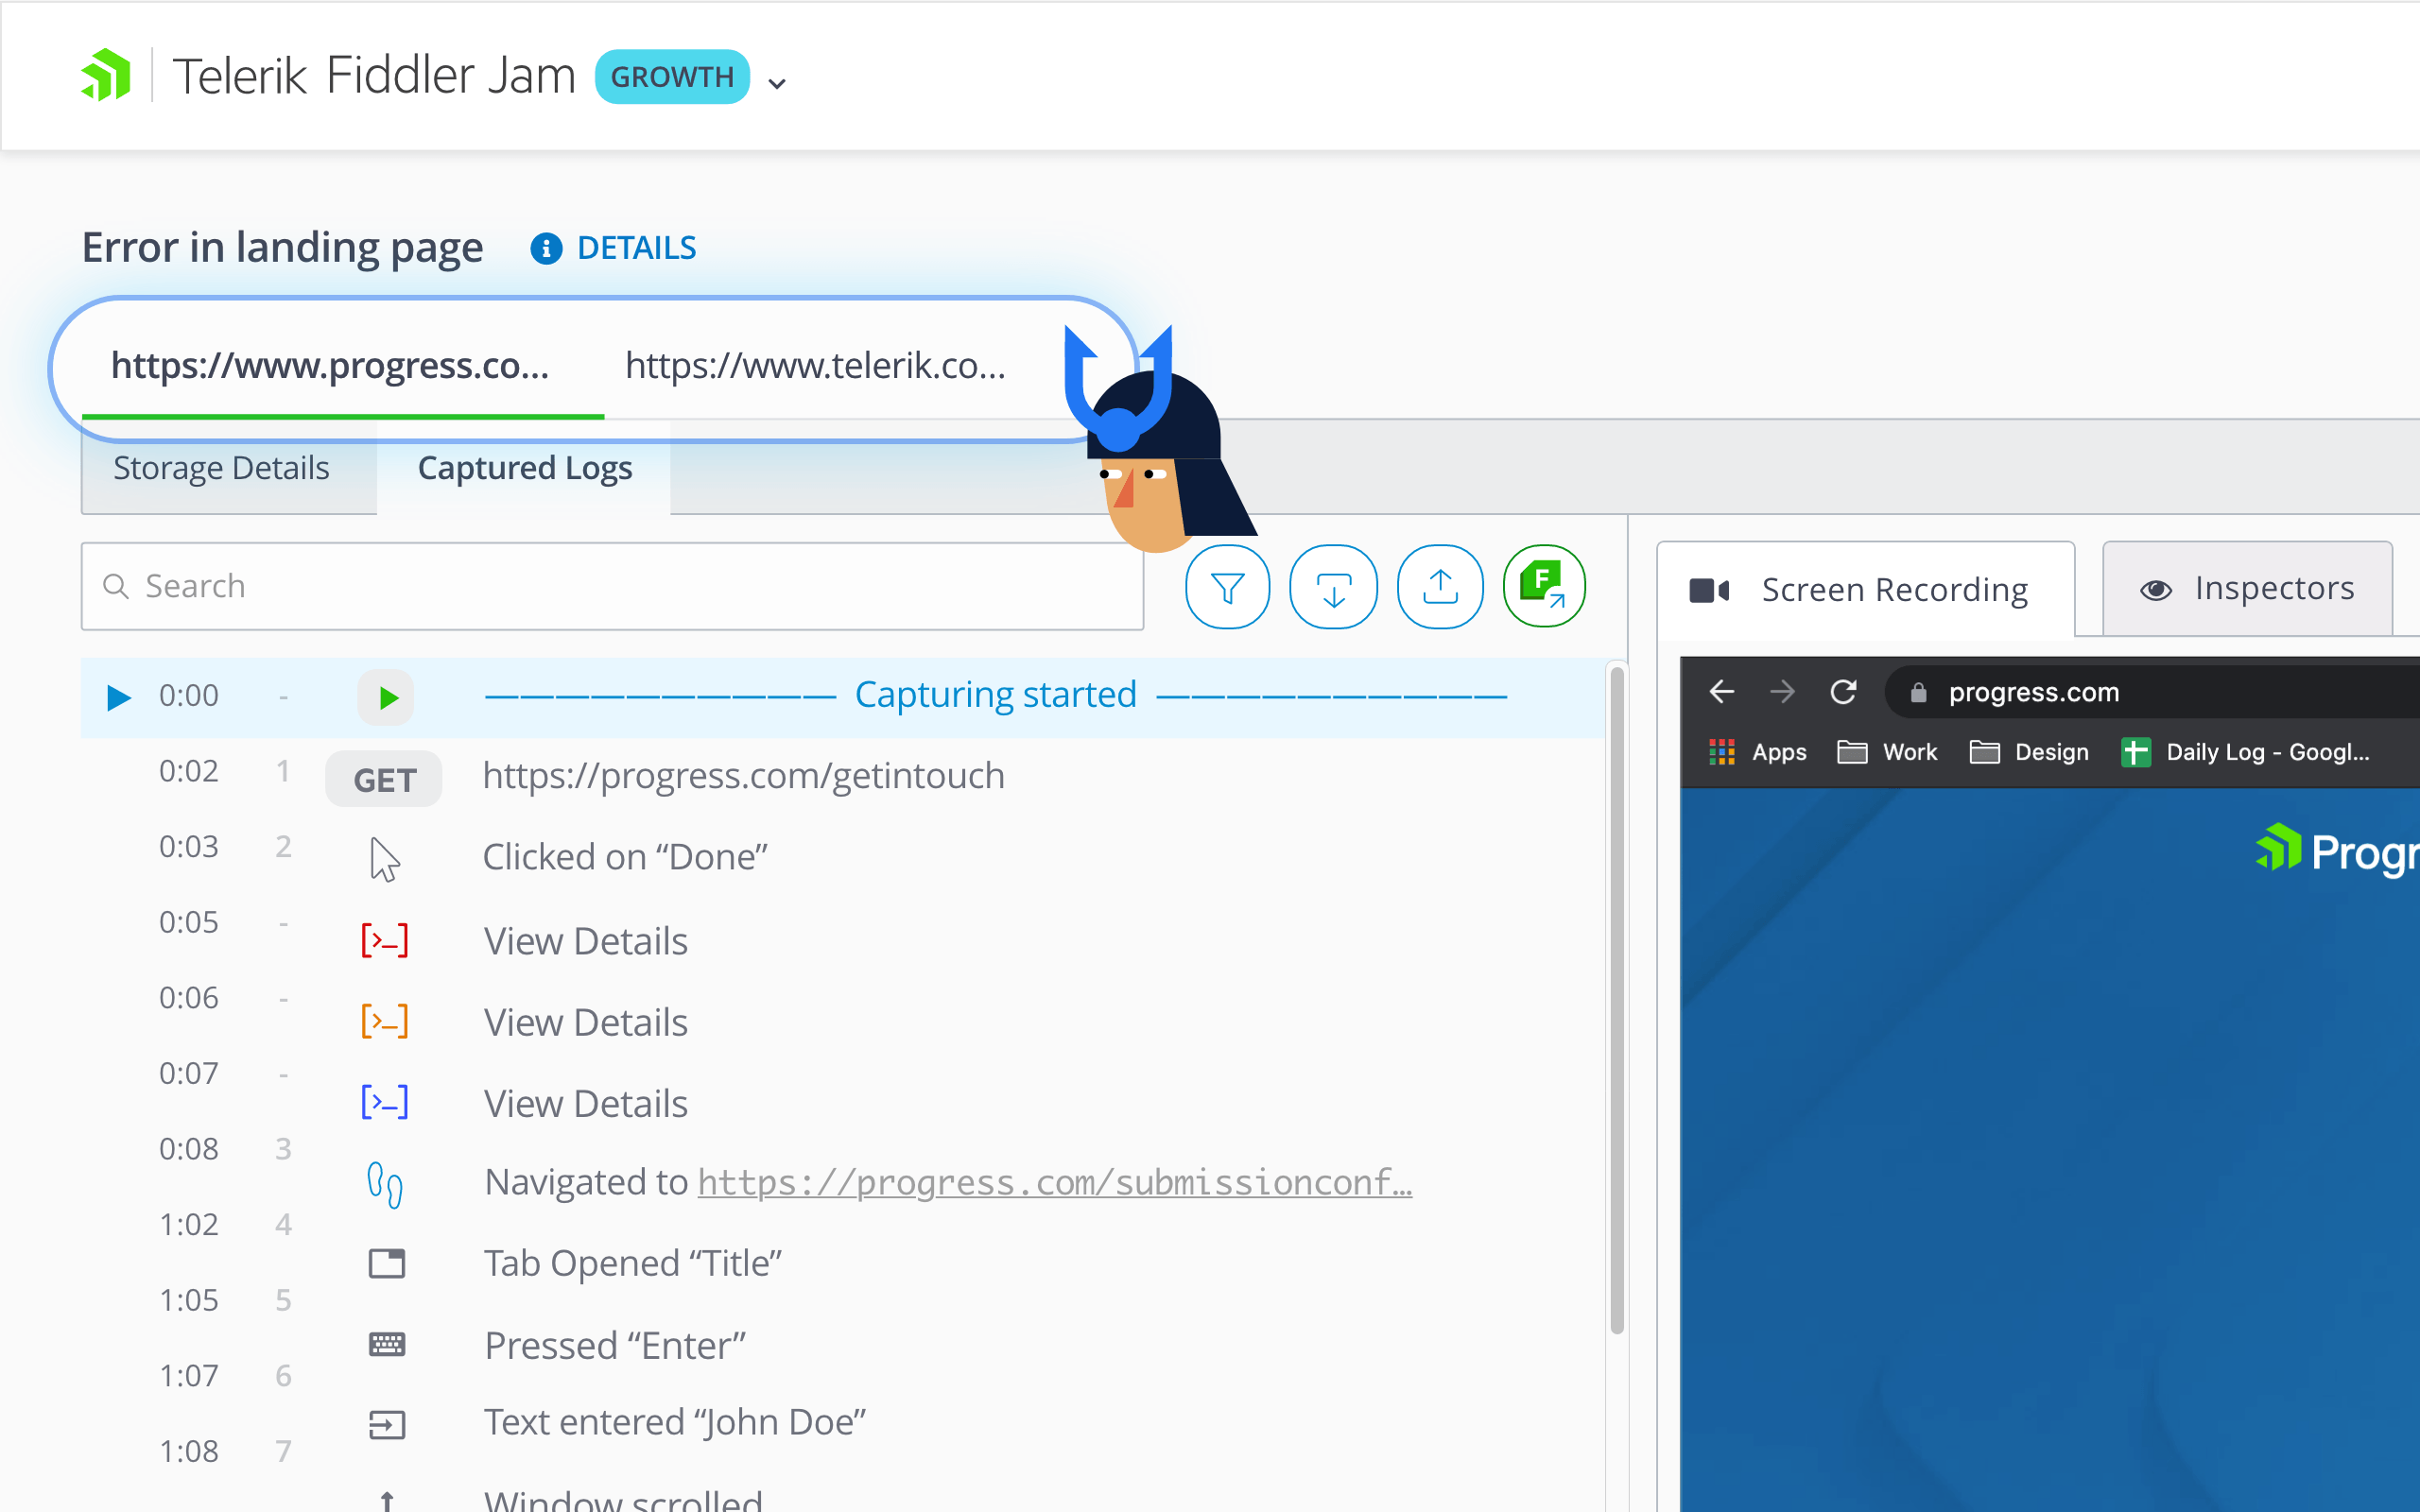
Task: Select the Pressed "Enter" log entry
Action: (615, 1346)
